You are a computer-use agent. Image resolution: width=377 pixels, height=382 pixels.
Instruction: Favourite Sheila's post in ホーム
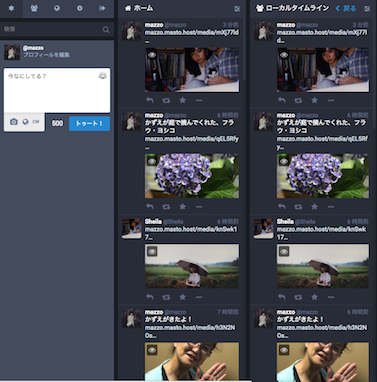click(182, 297)
